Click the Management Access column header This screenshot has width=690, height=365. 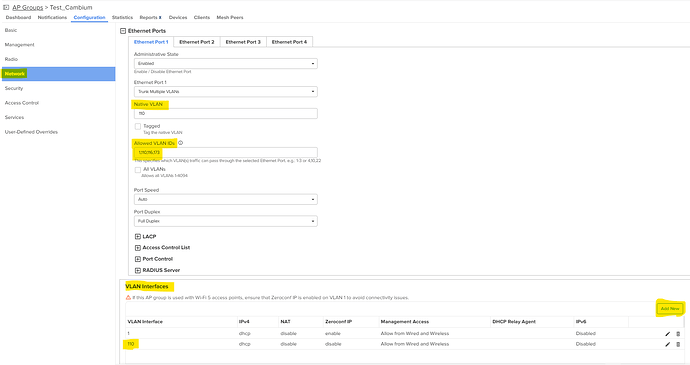404,322
